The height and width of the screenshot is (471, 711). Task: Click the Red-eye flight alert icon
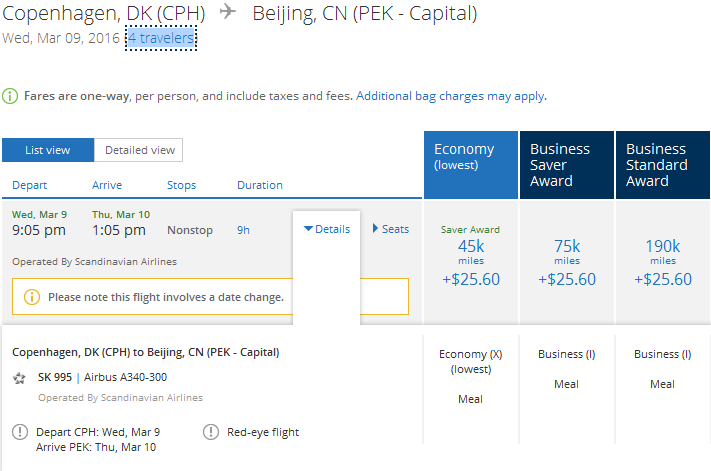(211, 432)
